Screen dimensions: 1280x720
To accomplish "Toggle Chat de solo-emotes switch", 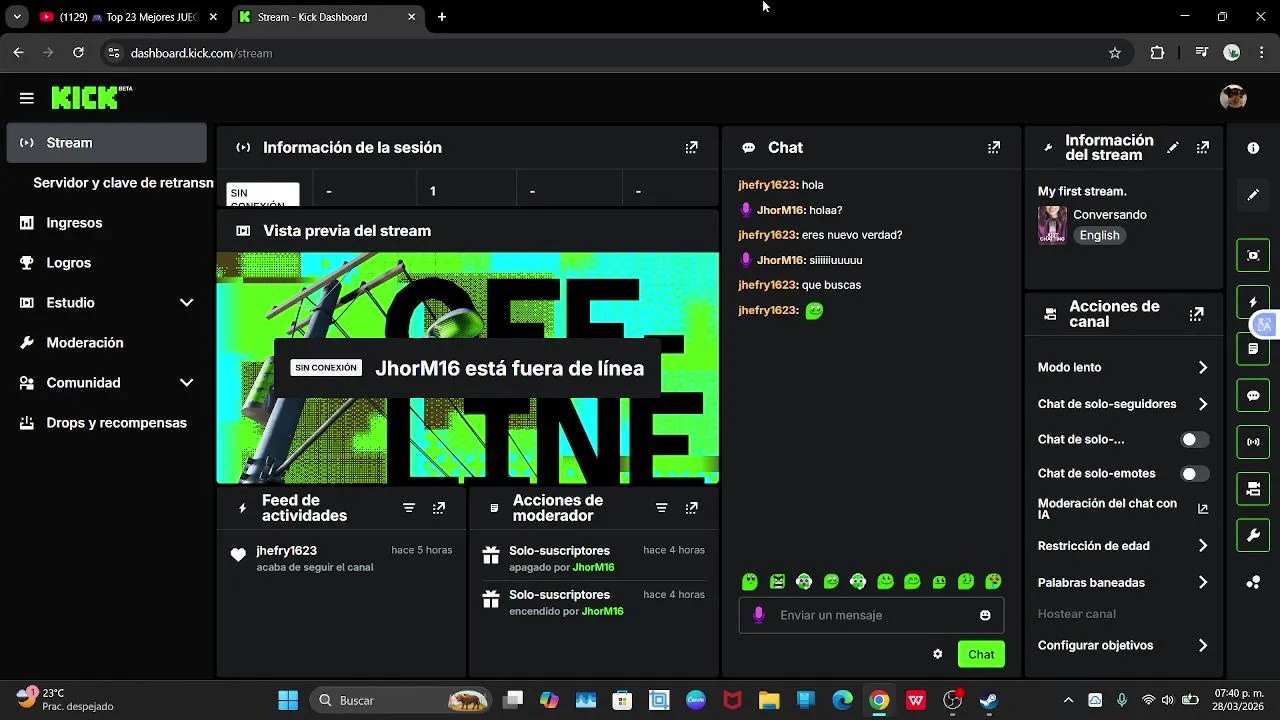I will (1194, 474).
